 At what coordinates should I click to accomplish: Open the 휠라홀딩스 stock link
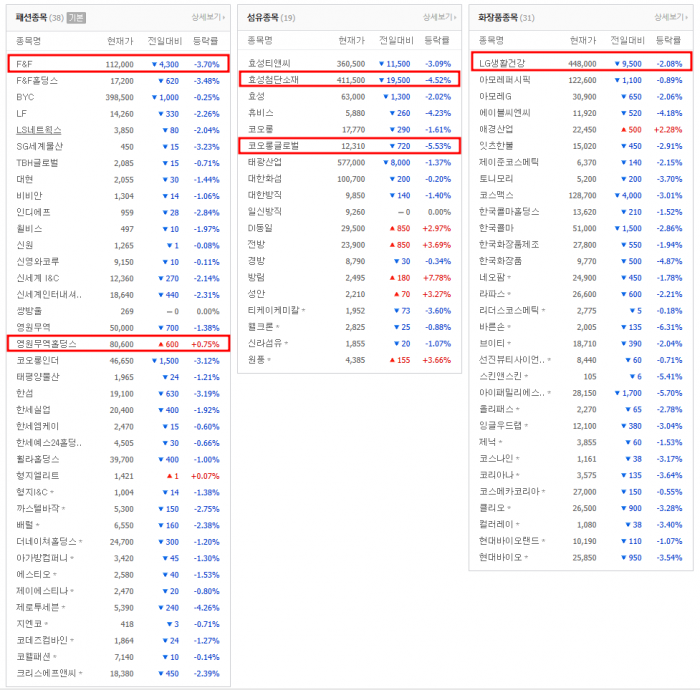pyautogui.click(x=38, y=459)
